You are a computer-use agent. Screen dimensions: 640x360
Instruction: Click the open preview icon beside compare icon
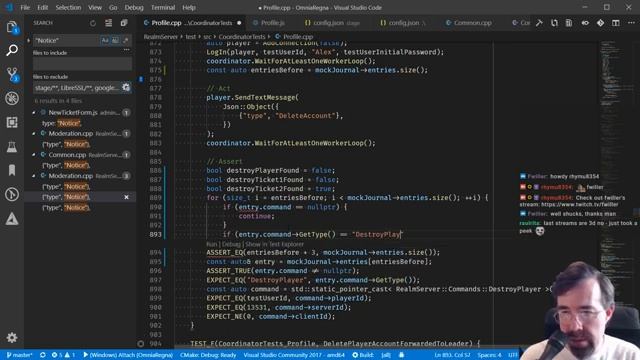click(x=569, y=23)
